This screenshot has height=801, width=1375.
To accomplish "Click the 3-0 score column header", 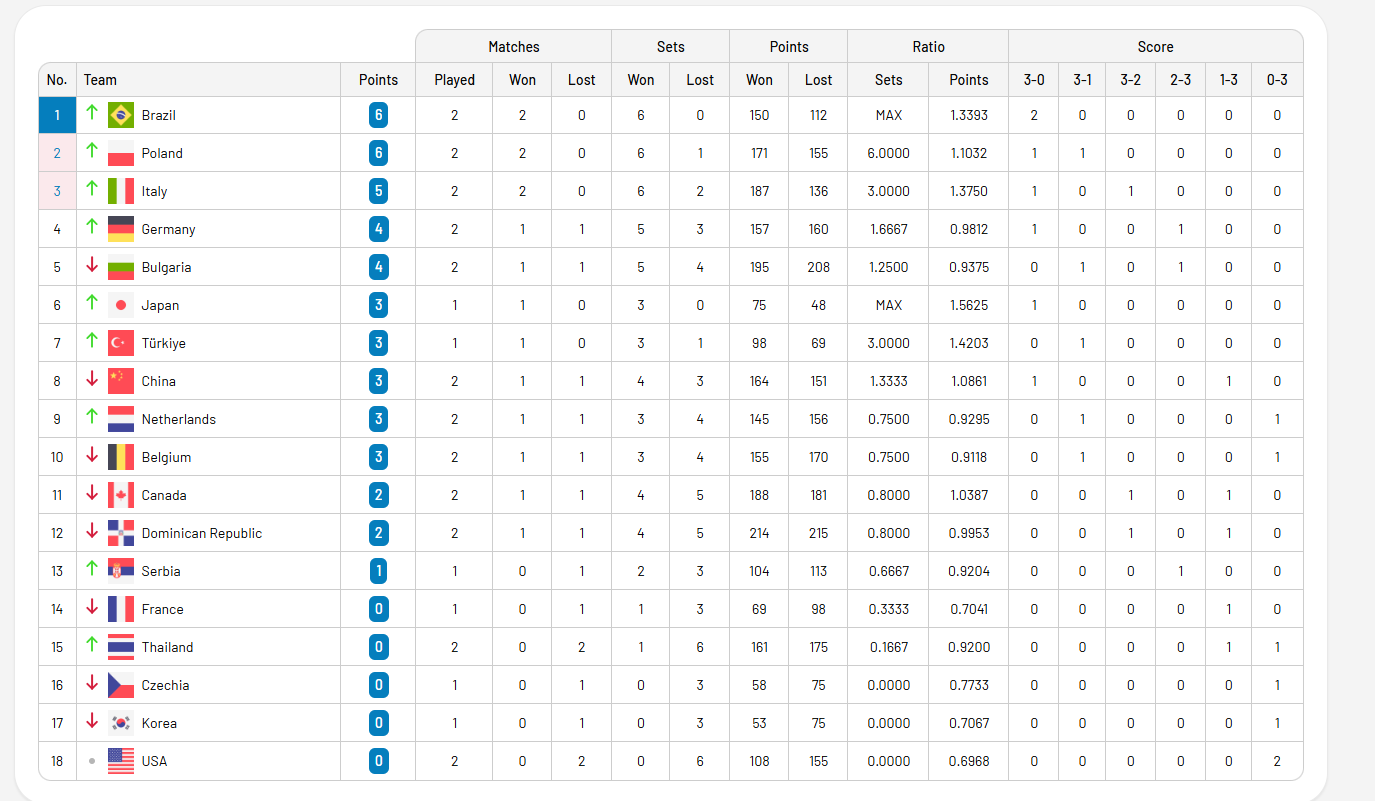I will pos(1034,80).
